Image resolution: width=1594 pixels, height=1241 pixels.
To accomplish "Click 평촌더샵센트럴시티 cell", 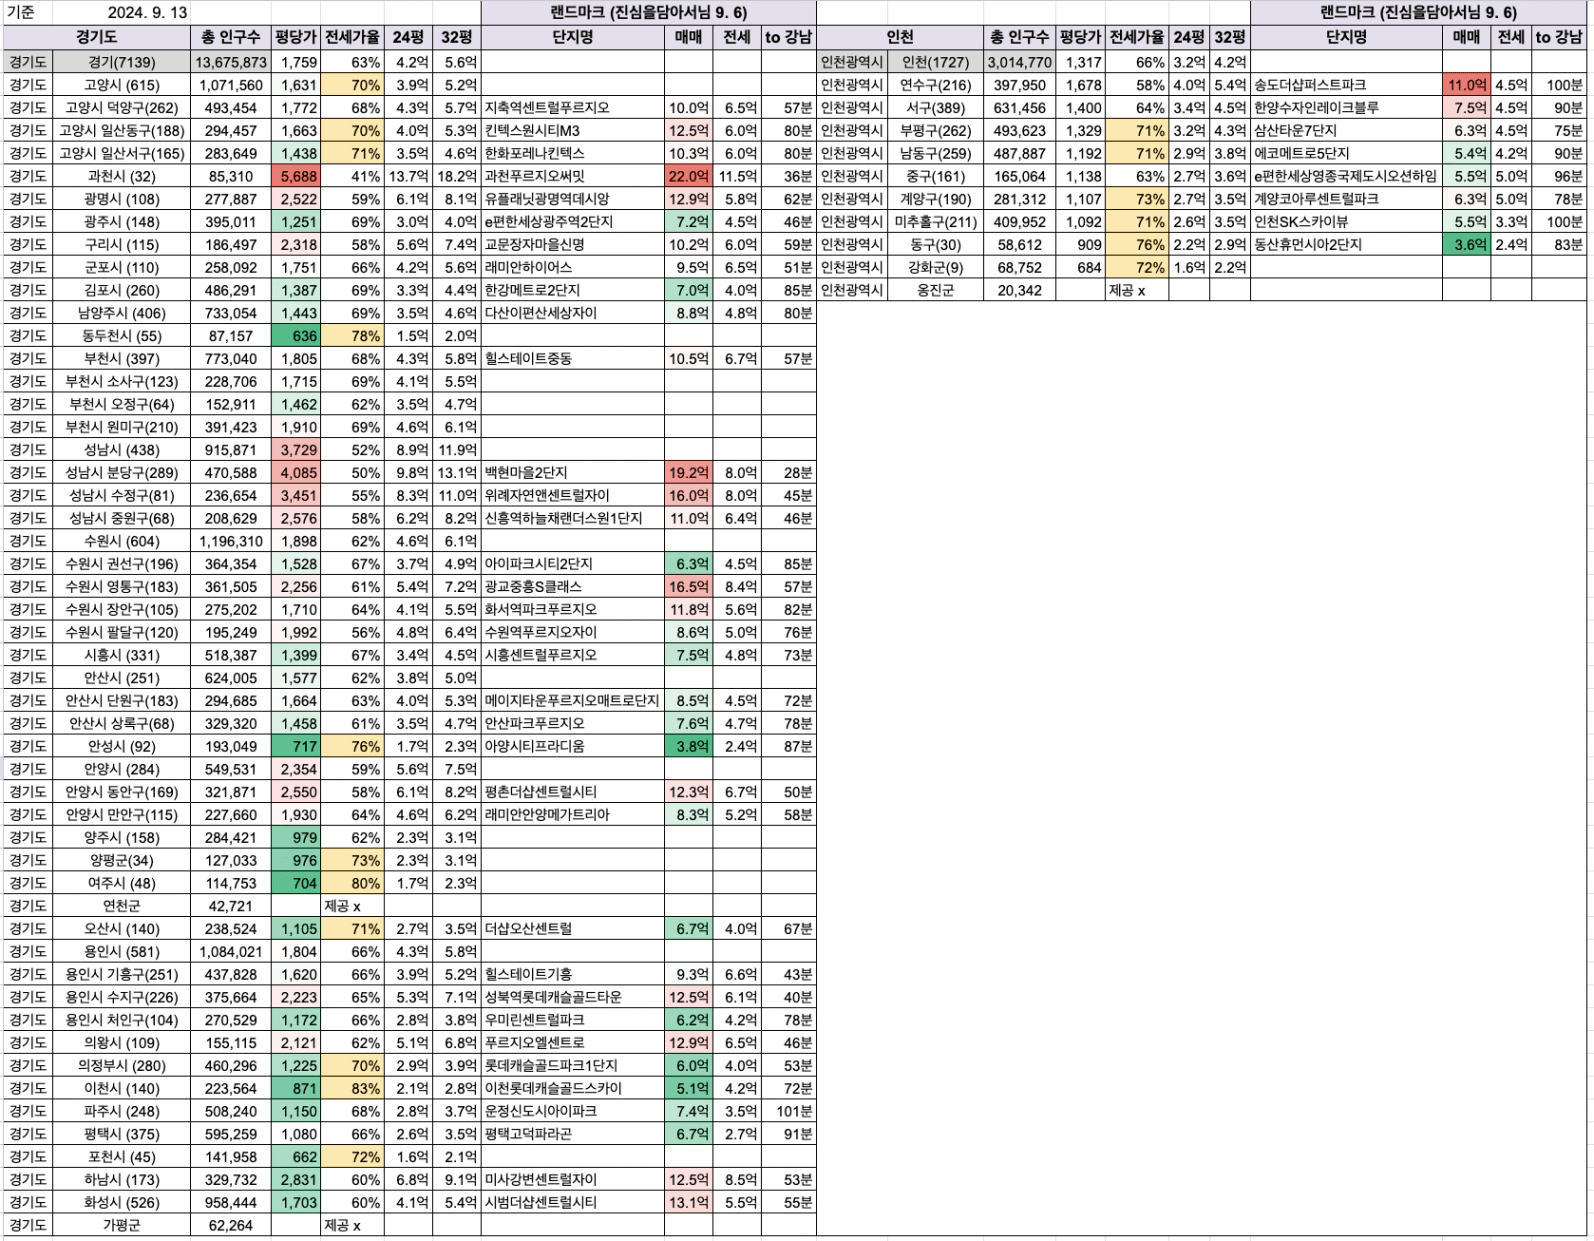I will pos(572,792).
